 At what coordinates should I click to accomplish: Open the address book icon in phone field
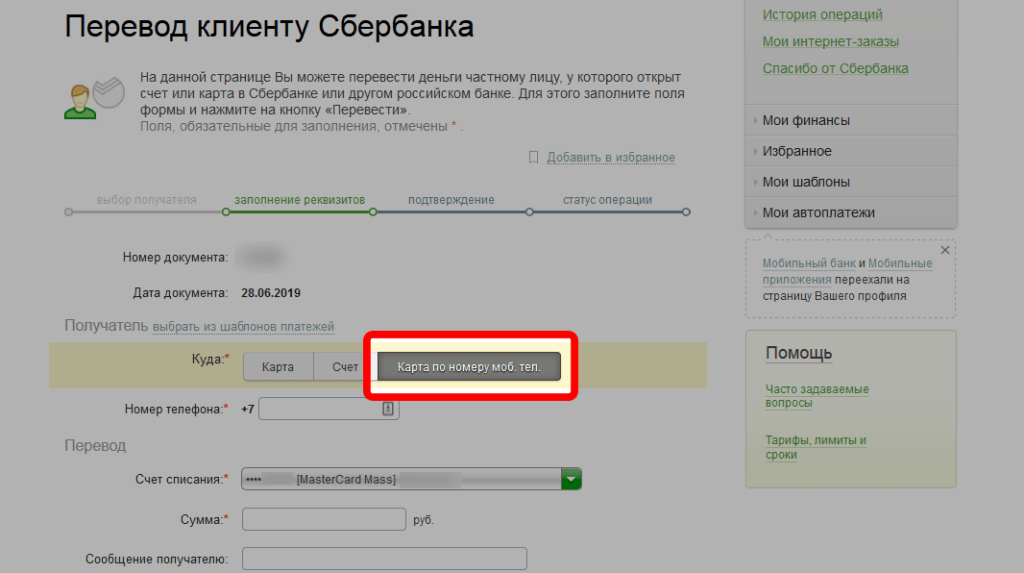coord(388,408)
